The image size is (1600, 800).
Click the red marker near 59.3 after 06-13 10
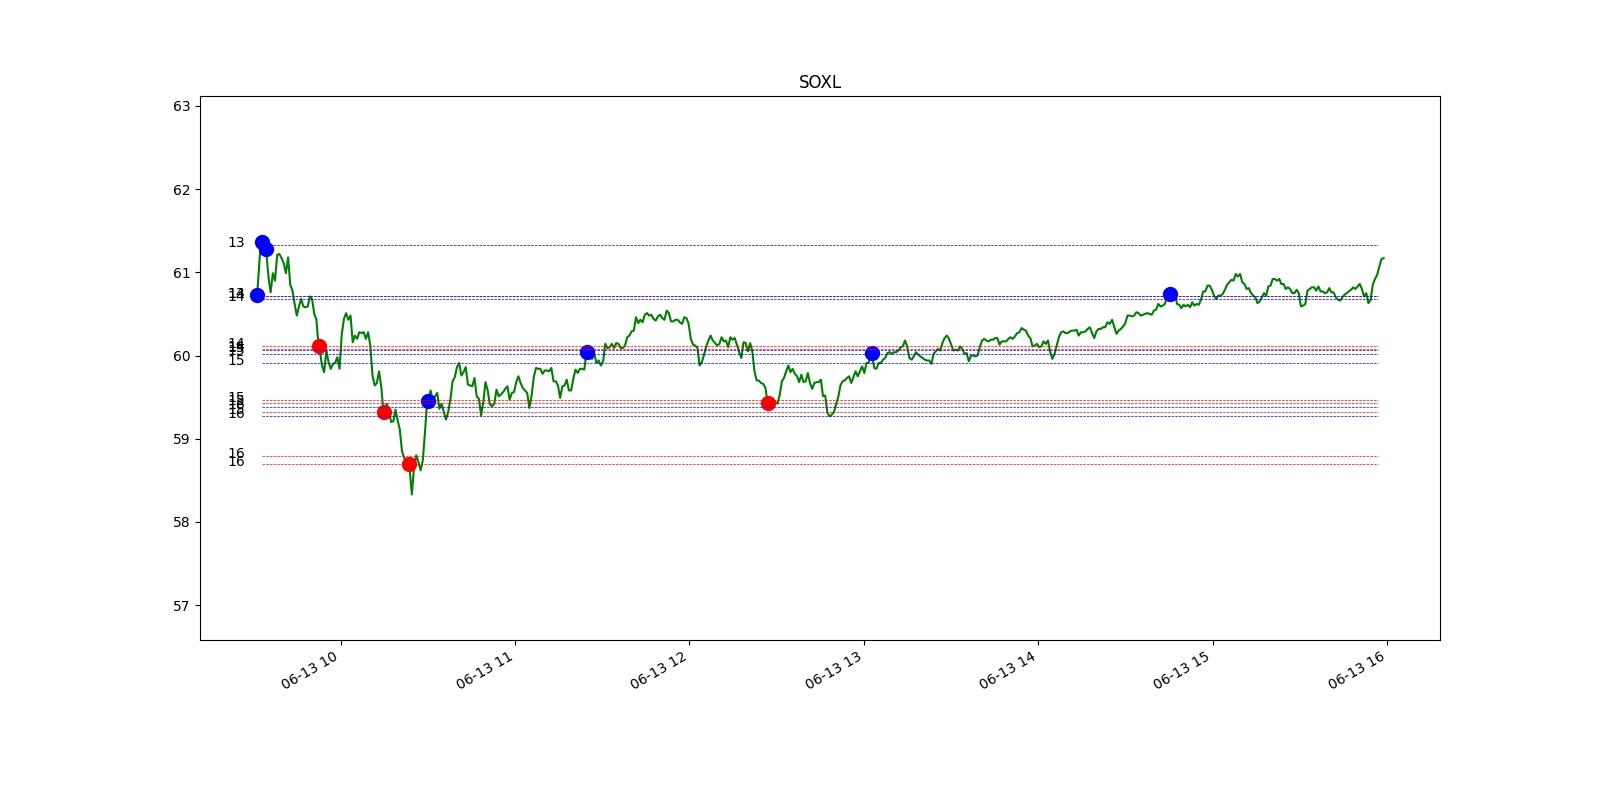[x=384, y=412]
